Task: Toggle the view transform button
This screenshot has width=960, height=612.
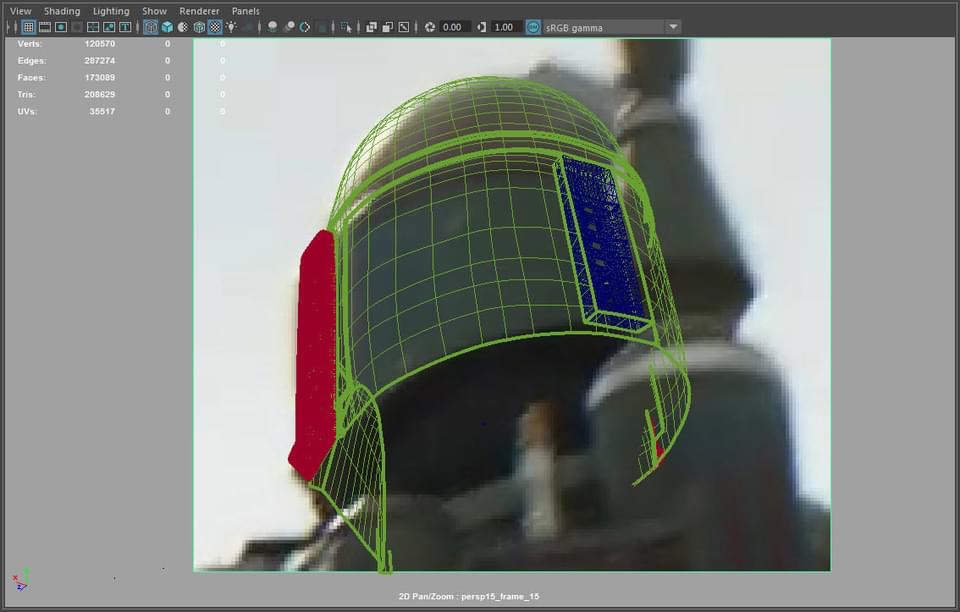Action: click(533, 27)
